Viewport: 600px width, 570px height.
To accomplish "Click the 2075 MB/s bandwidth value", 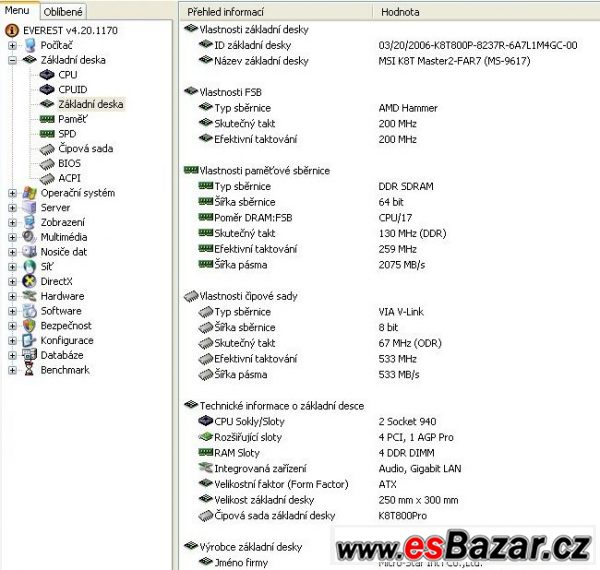I will tap(402, 265).
